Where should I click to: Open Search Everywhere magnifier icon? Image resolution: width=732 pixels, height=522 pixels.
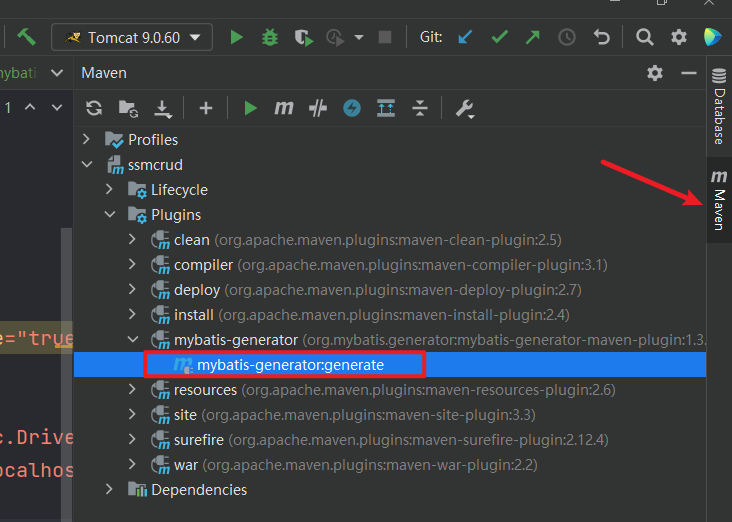pos(645,37)
